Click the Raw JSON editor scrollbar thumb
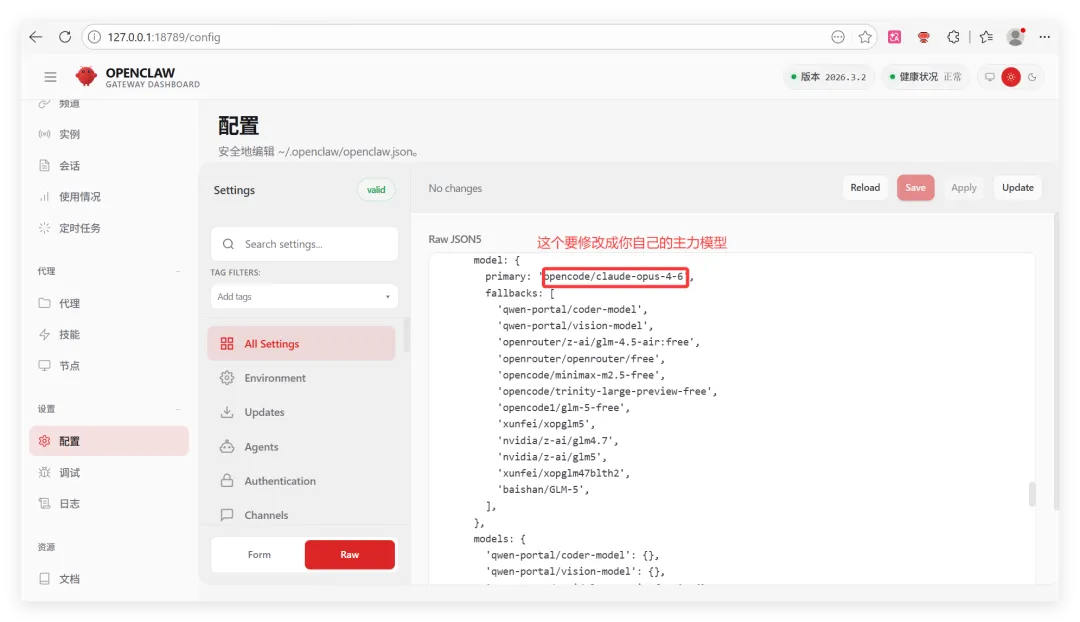 (x=1032, y=494)
